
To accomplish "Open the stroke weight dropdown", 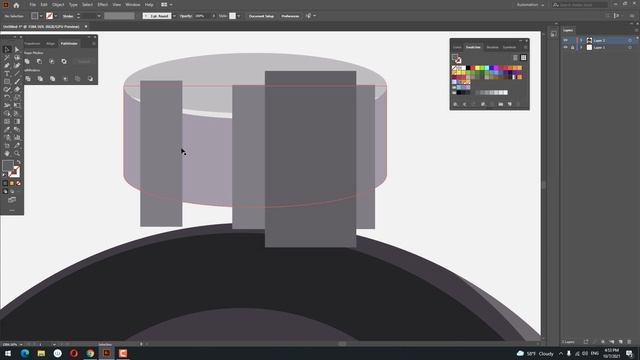I will (99, 16).
